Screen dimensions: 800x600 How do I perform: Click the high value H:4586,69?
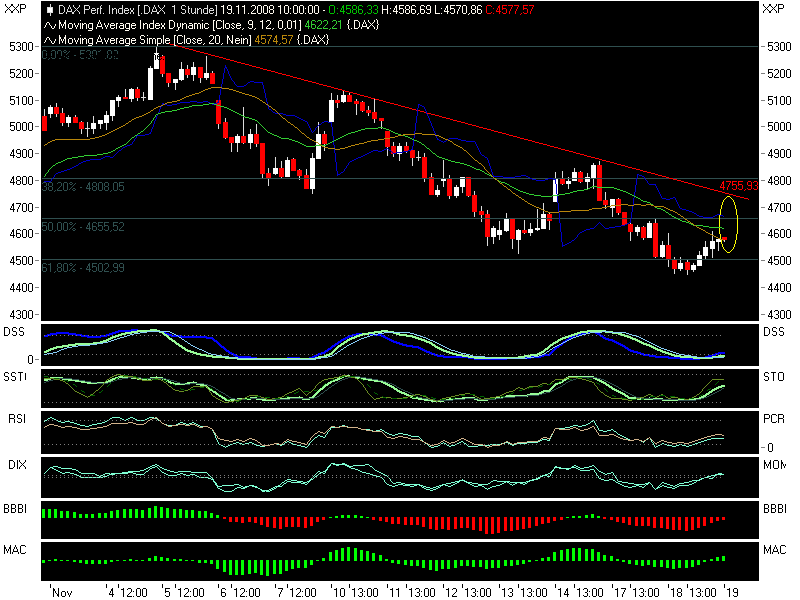[406, 10]
